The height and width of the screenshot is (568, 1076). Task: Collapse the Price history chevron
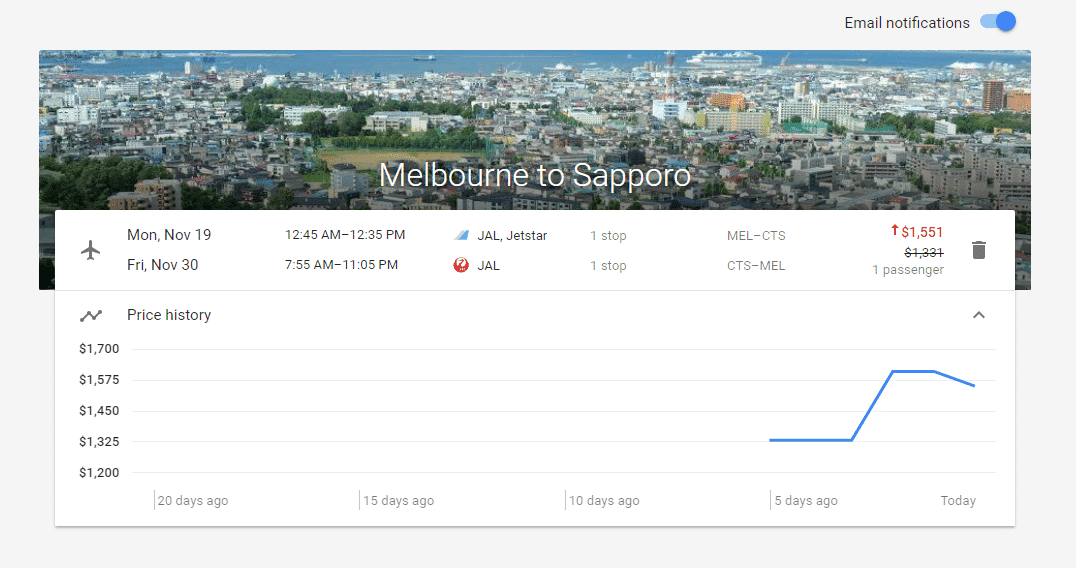(x=979, y=315)
